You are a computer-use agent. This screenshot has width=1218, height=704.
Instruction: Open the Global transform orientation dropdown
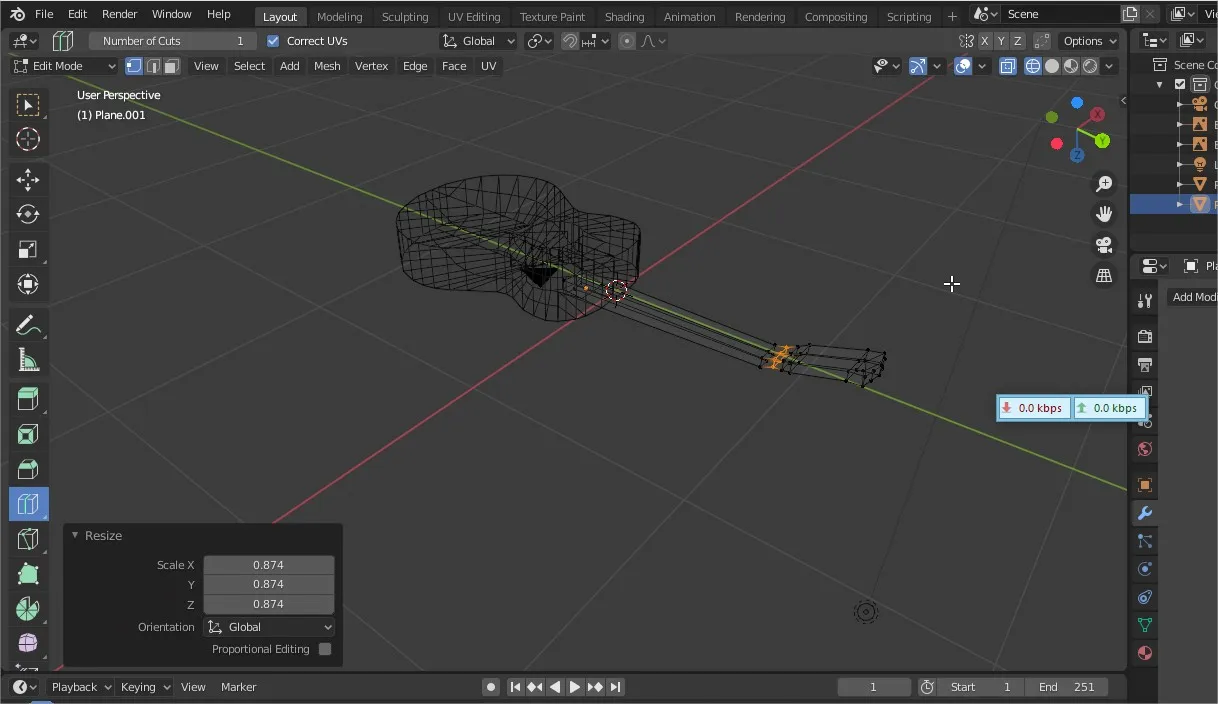[478, 41]
